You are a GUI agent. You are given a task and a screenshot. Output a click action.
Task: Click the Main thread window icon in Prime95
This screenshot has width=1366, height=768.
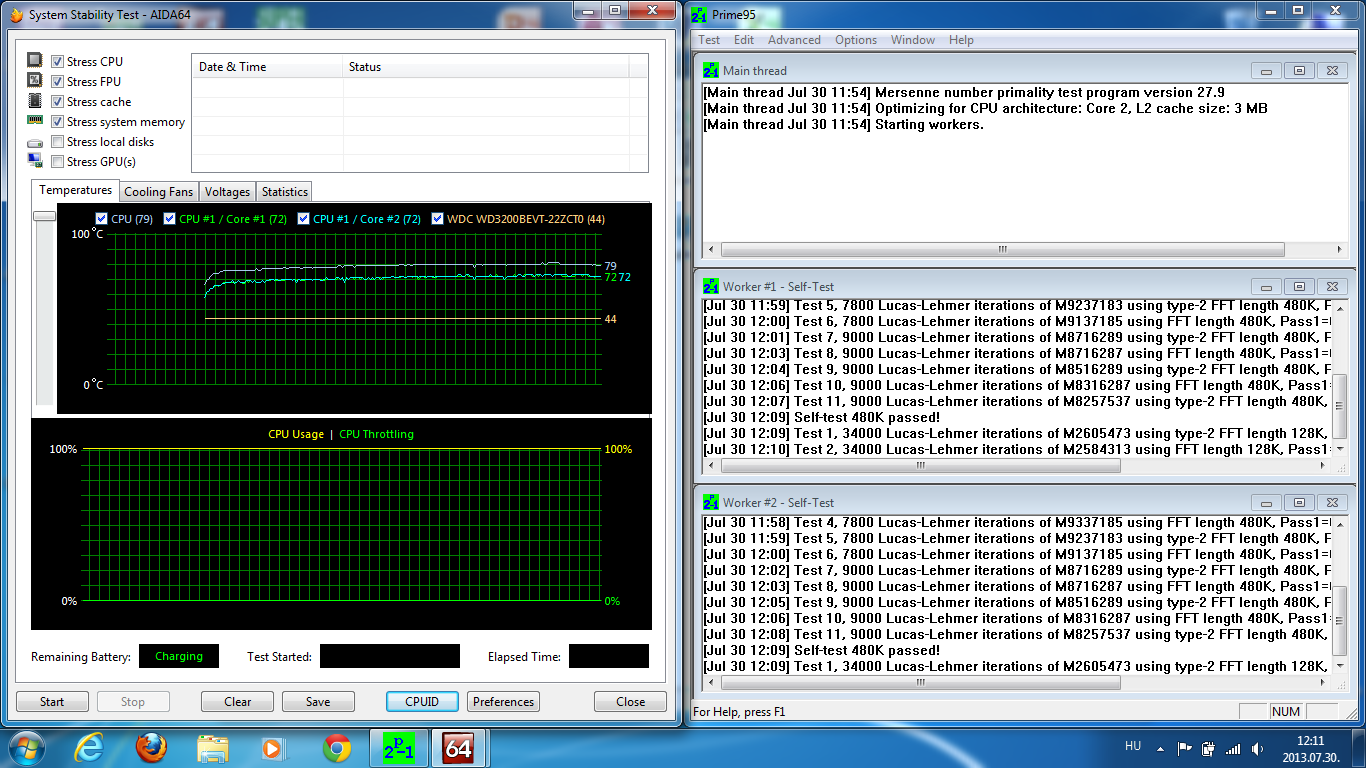point(711,71)
